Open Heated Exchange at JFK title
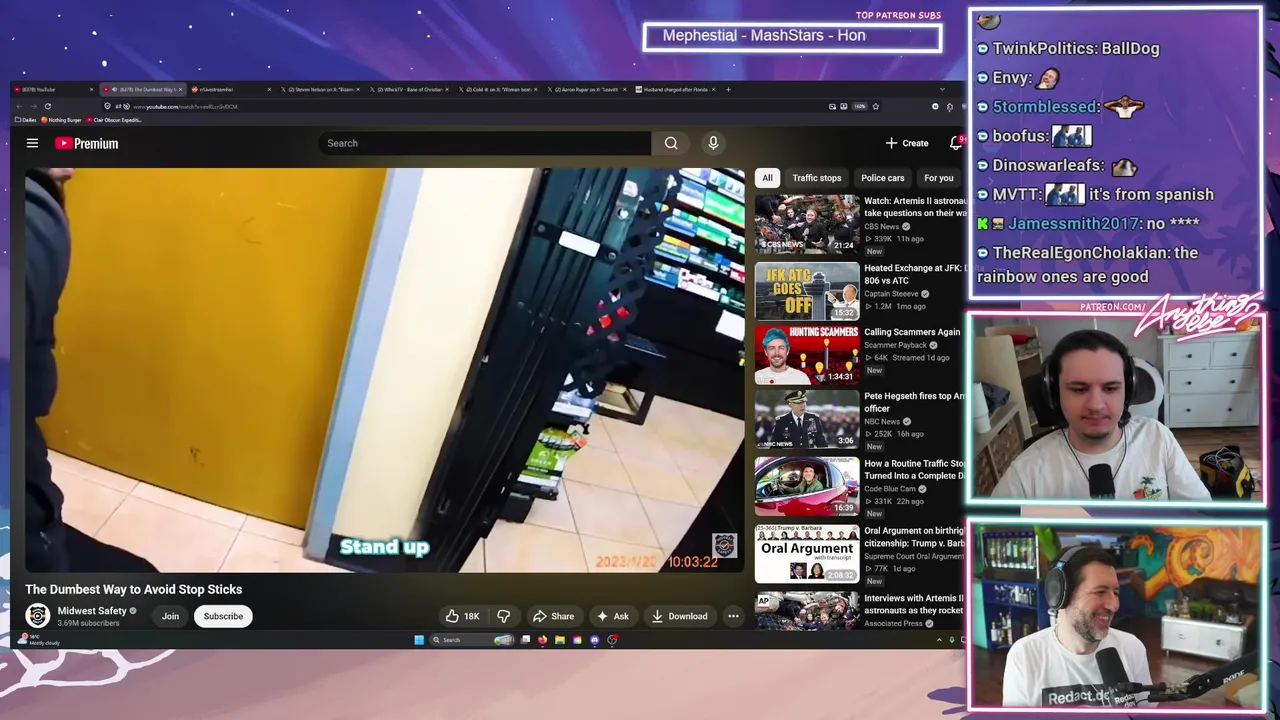 [915, 274]
